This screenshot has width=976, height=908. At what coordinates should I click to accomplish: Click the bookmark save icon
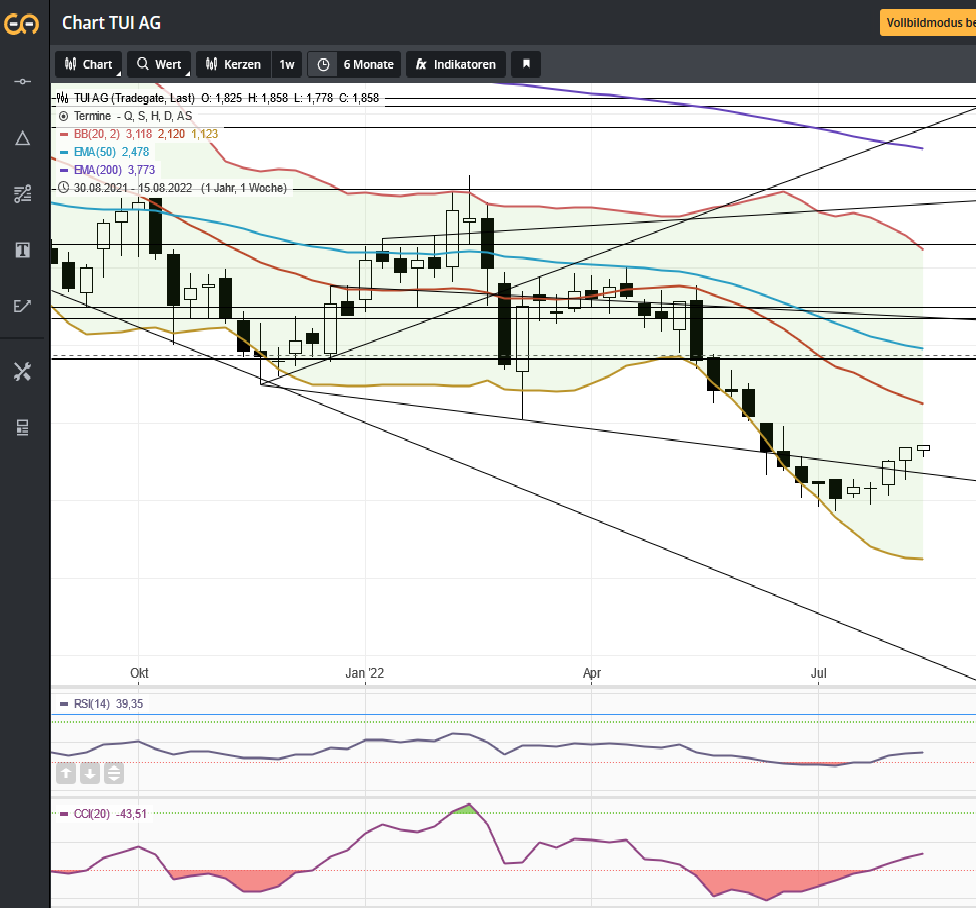(526, 64)
